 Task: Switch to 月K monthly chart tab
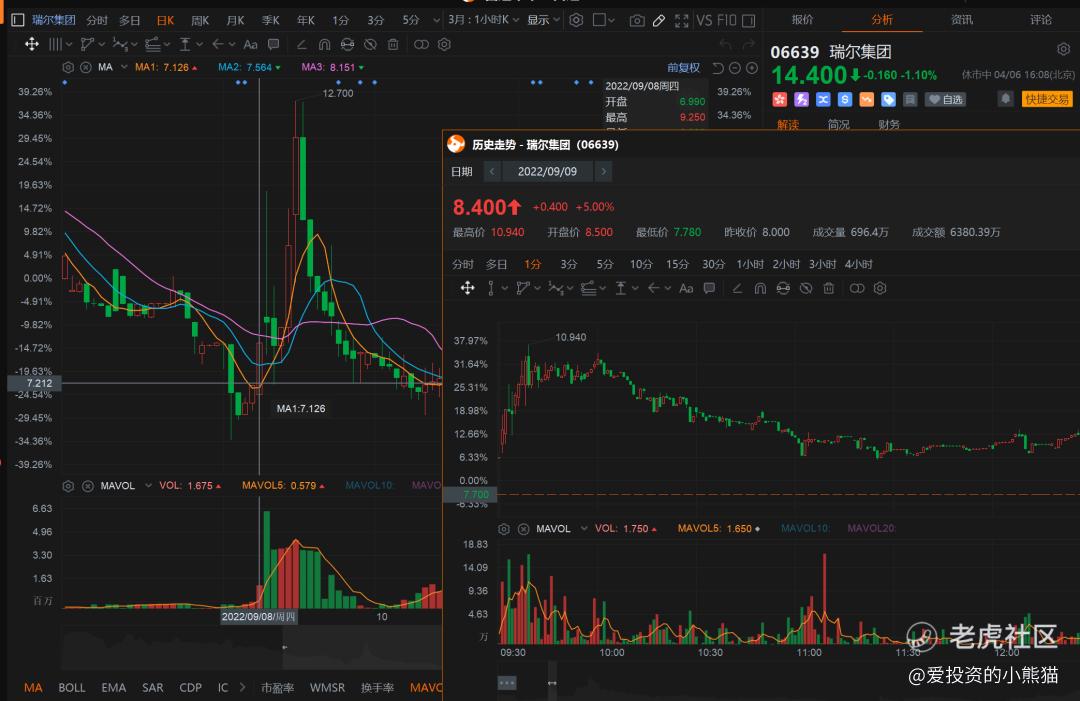pos(236,21)
